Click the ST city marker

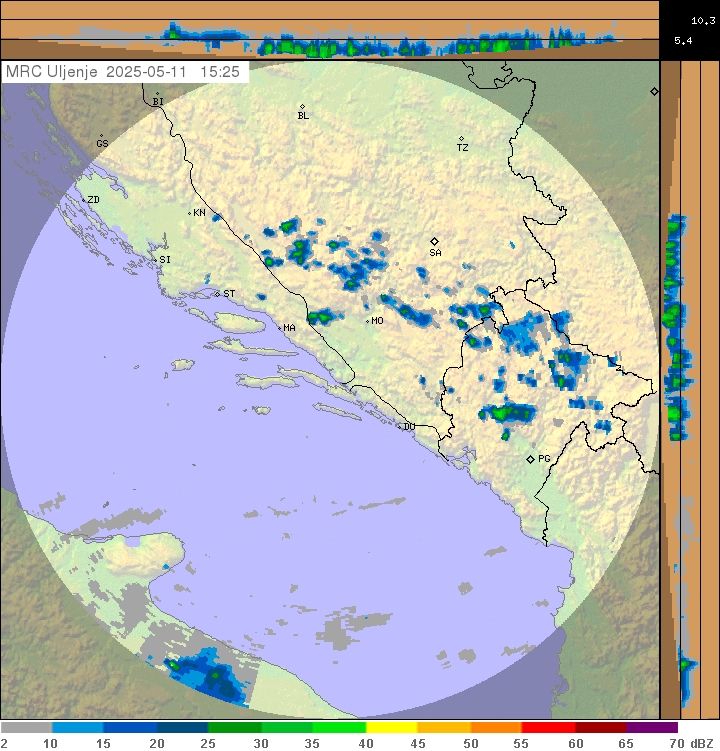coord(217,294)
